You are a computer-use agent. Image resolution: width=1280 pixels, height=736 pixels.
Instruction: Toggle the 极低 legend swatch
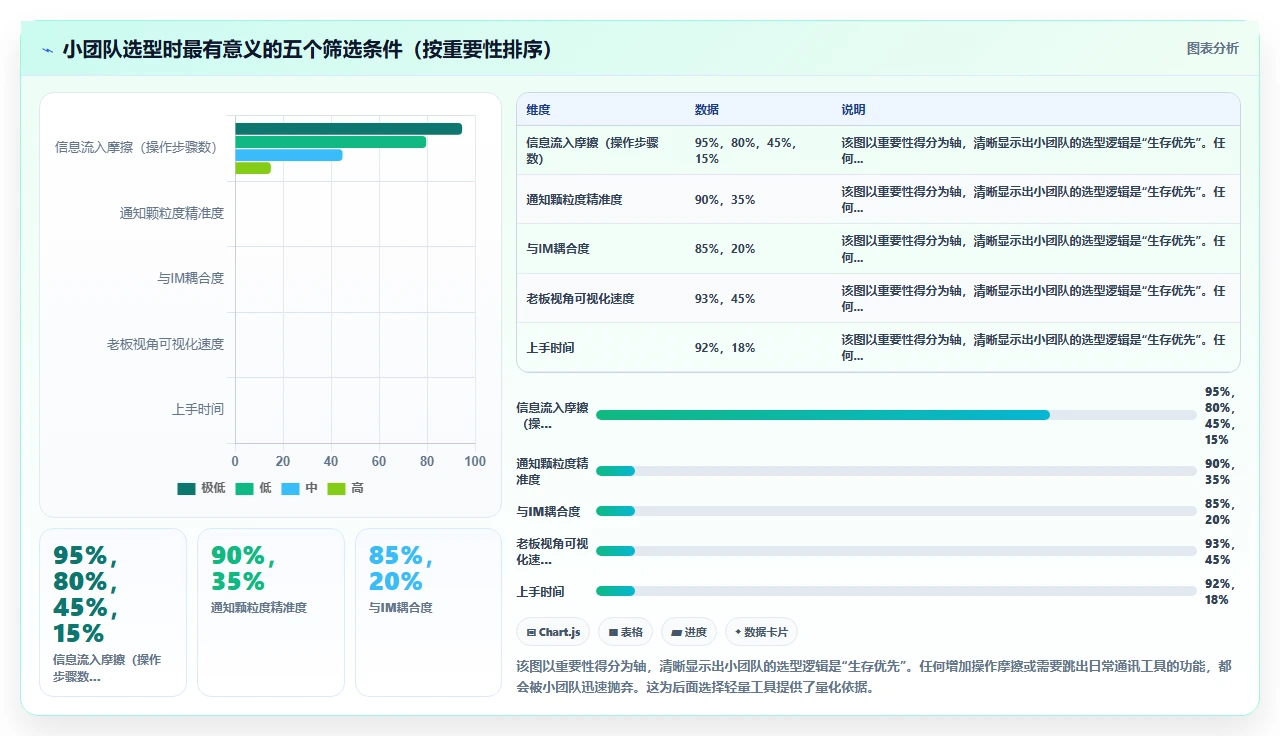[x=187, y=488]
